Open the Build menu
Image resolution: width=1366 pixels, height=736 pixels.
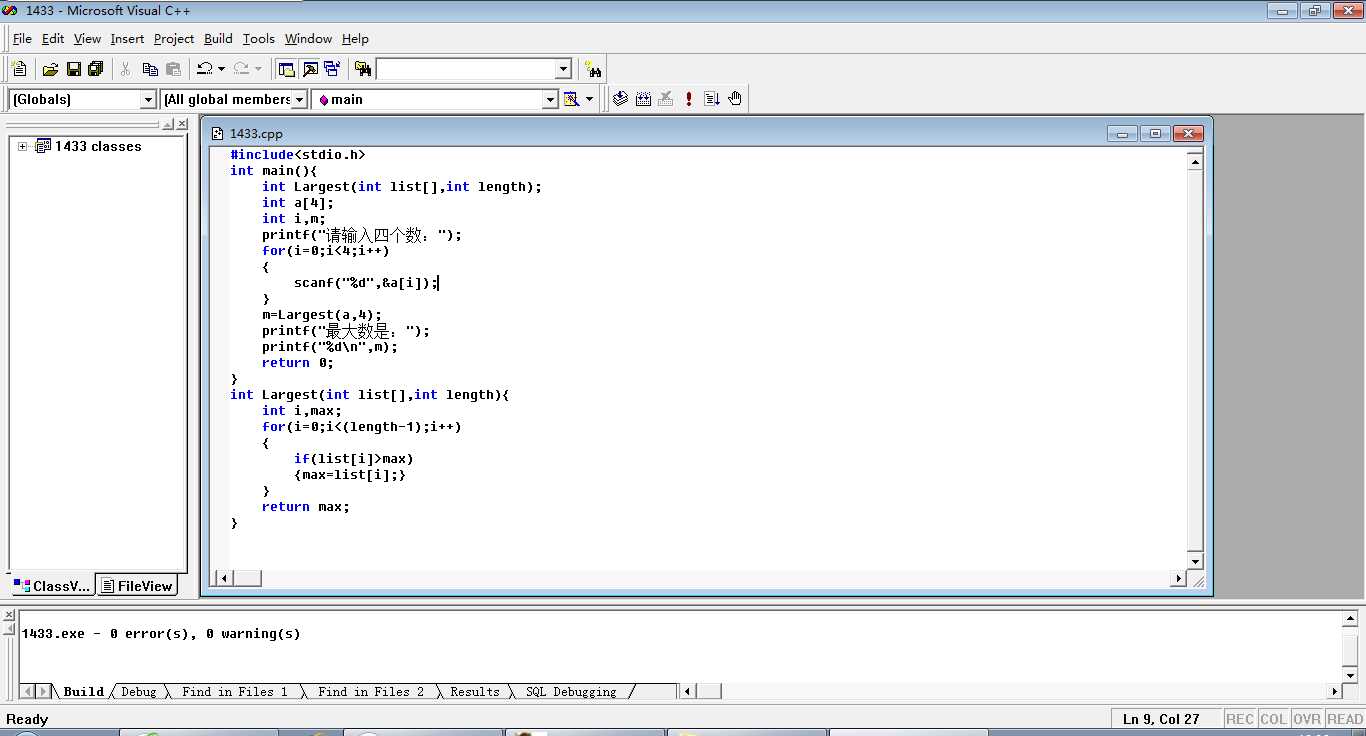point(218,38)
